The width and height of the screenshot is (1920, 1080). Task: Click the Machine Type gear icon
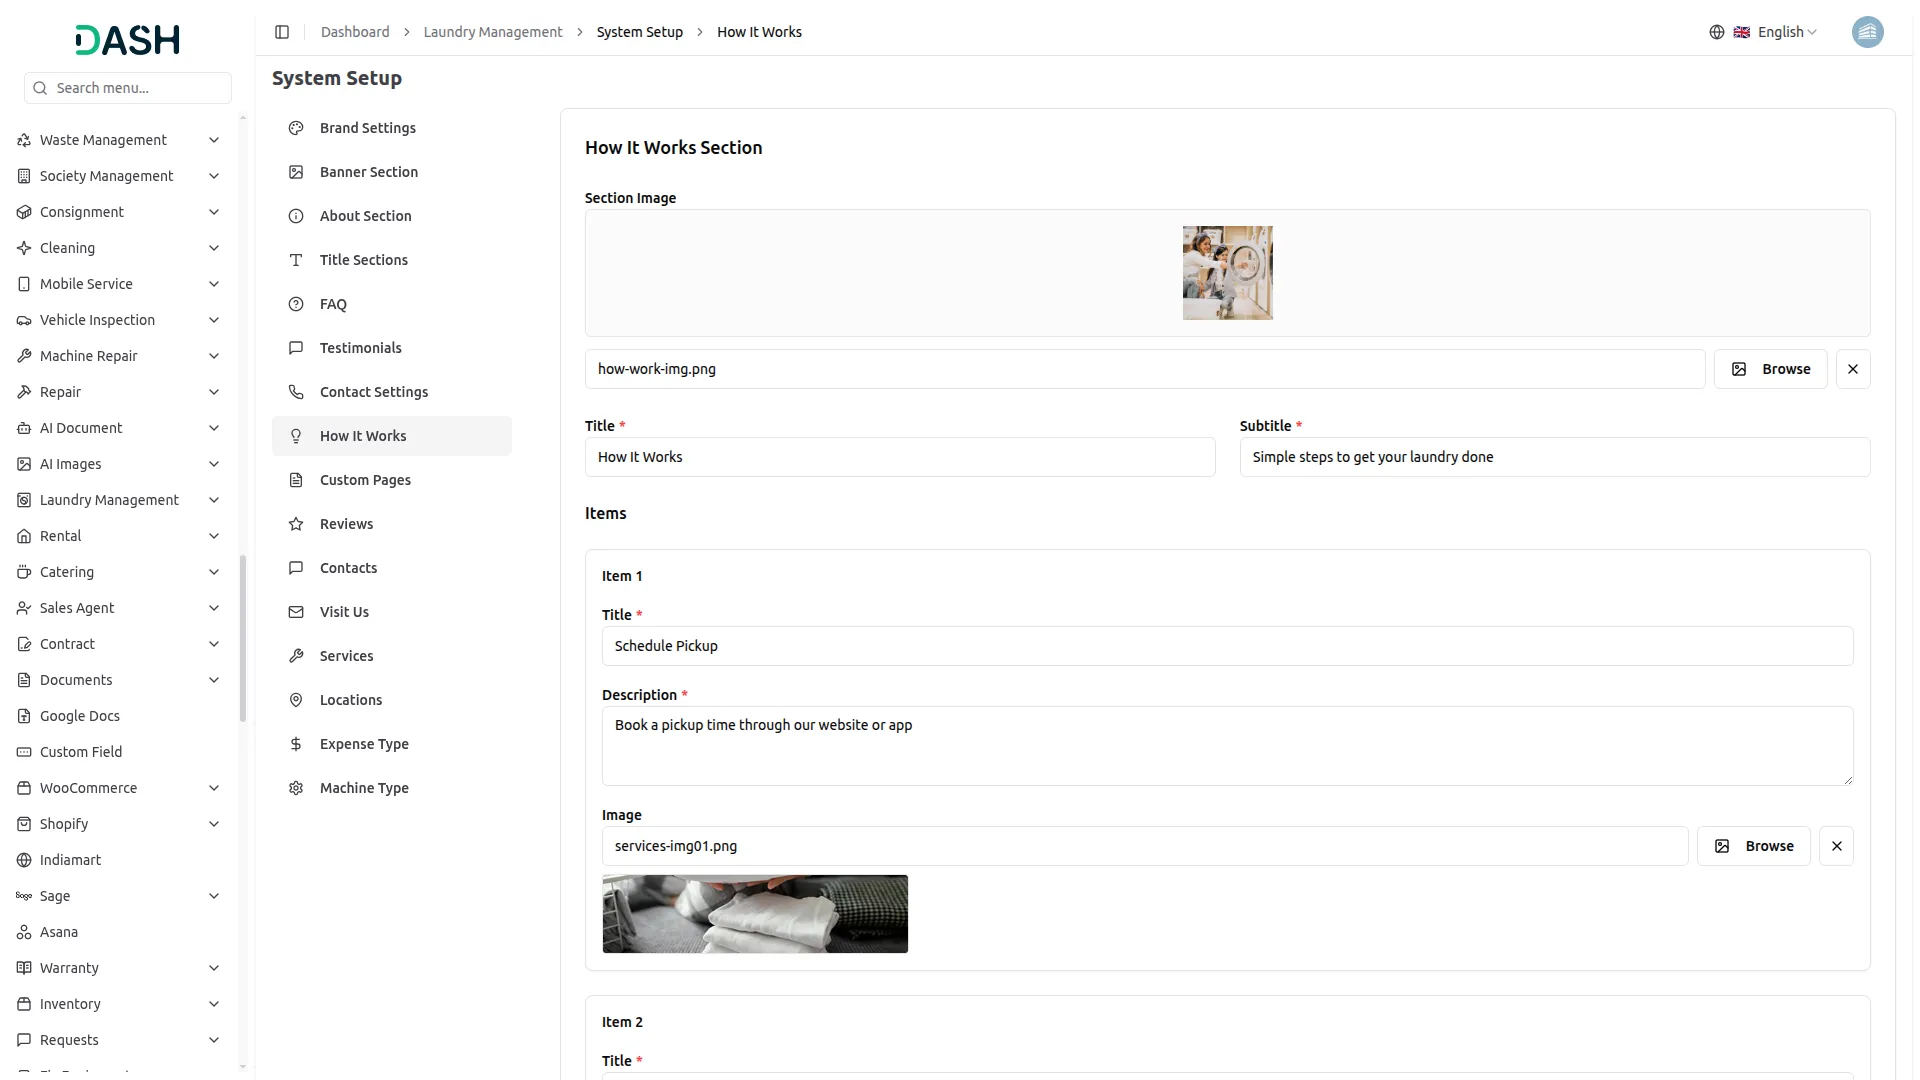[x=296, y=788]
